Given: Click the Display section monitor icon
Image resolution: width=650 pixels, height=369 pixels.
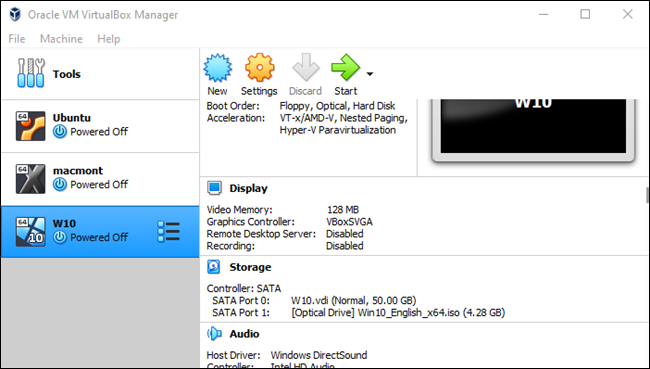Looking at the screenshot, I should [x=215, y=188].
